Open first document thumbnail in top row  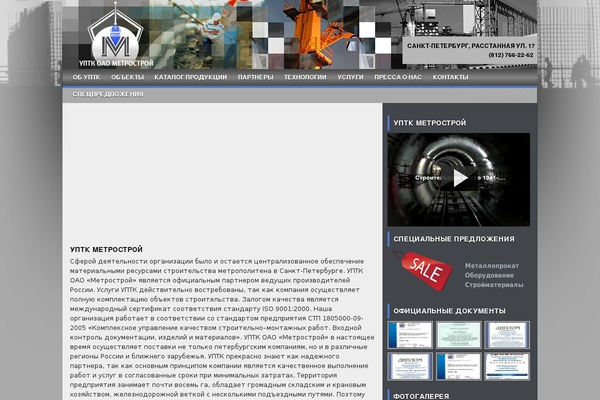pos(410,335)
